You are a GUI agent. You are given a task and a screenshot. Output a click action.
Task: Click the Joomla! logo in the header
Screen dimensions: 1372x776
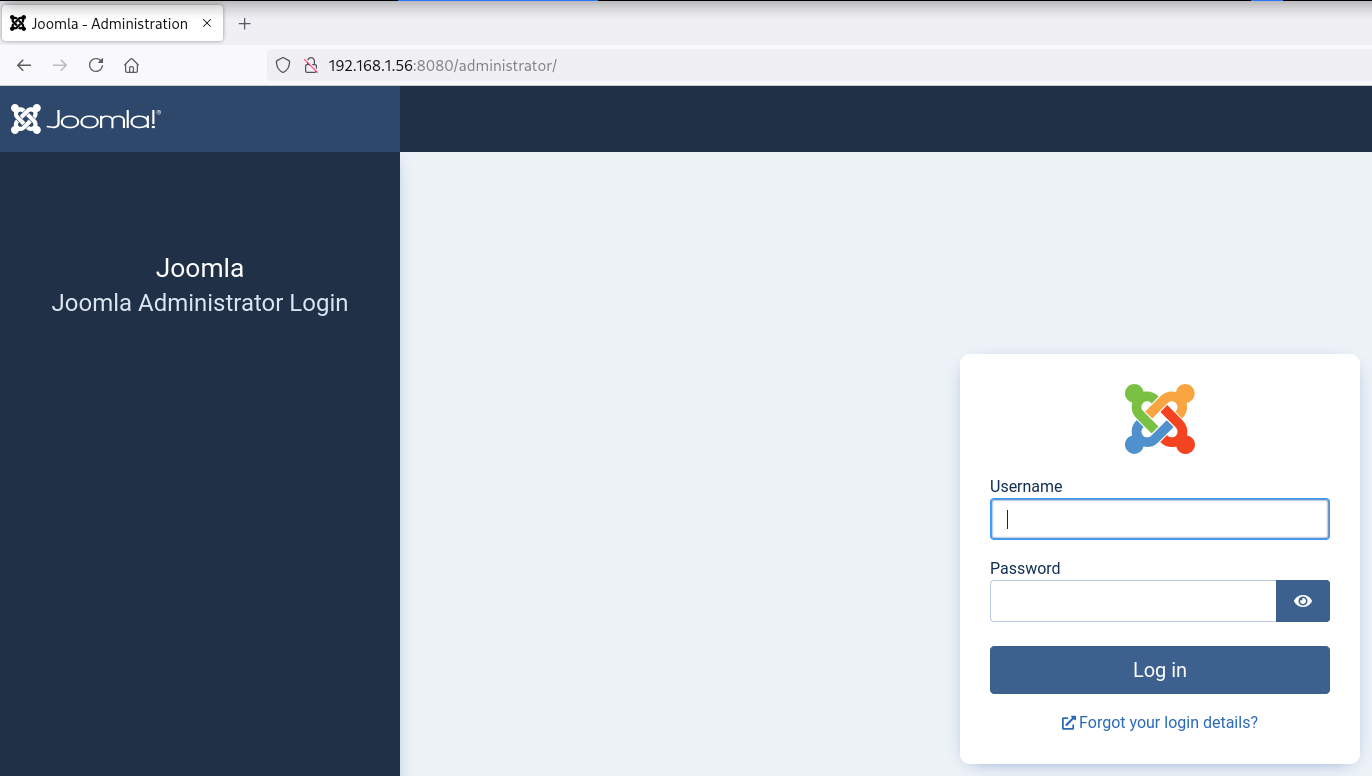(85, 119)
